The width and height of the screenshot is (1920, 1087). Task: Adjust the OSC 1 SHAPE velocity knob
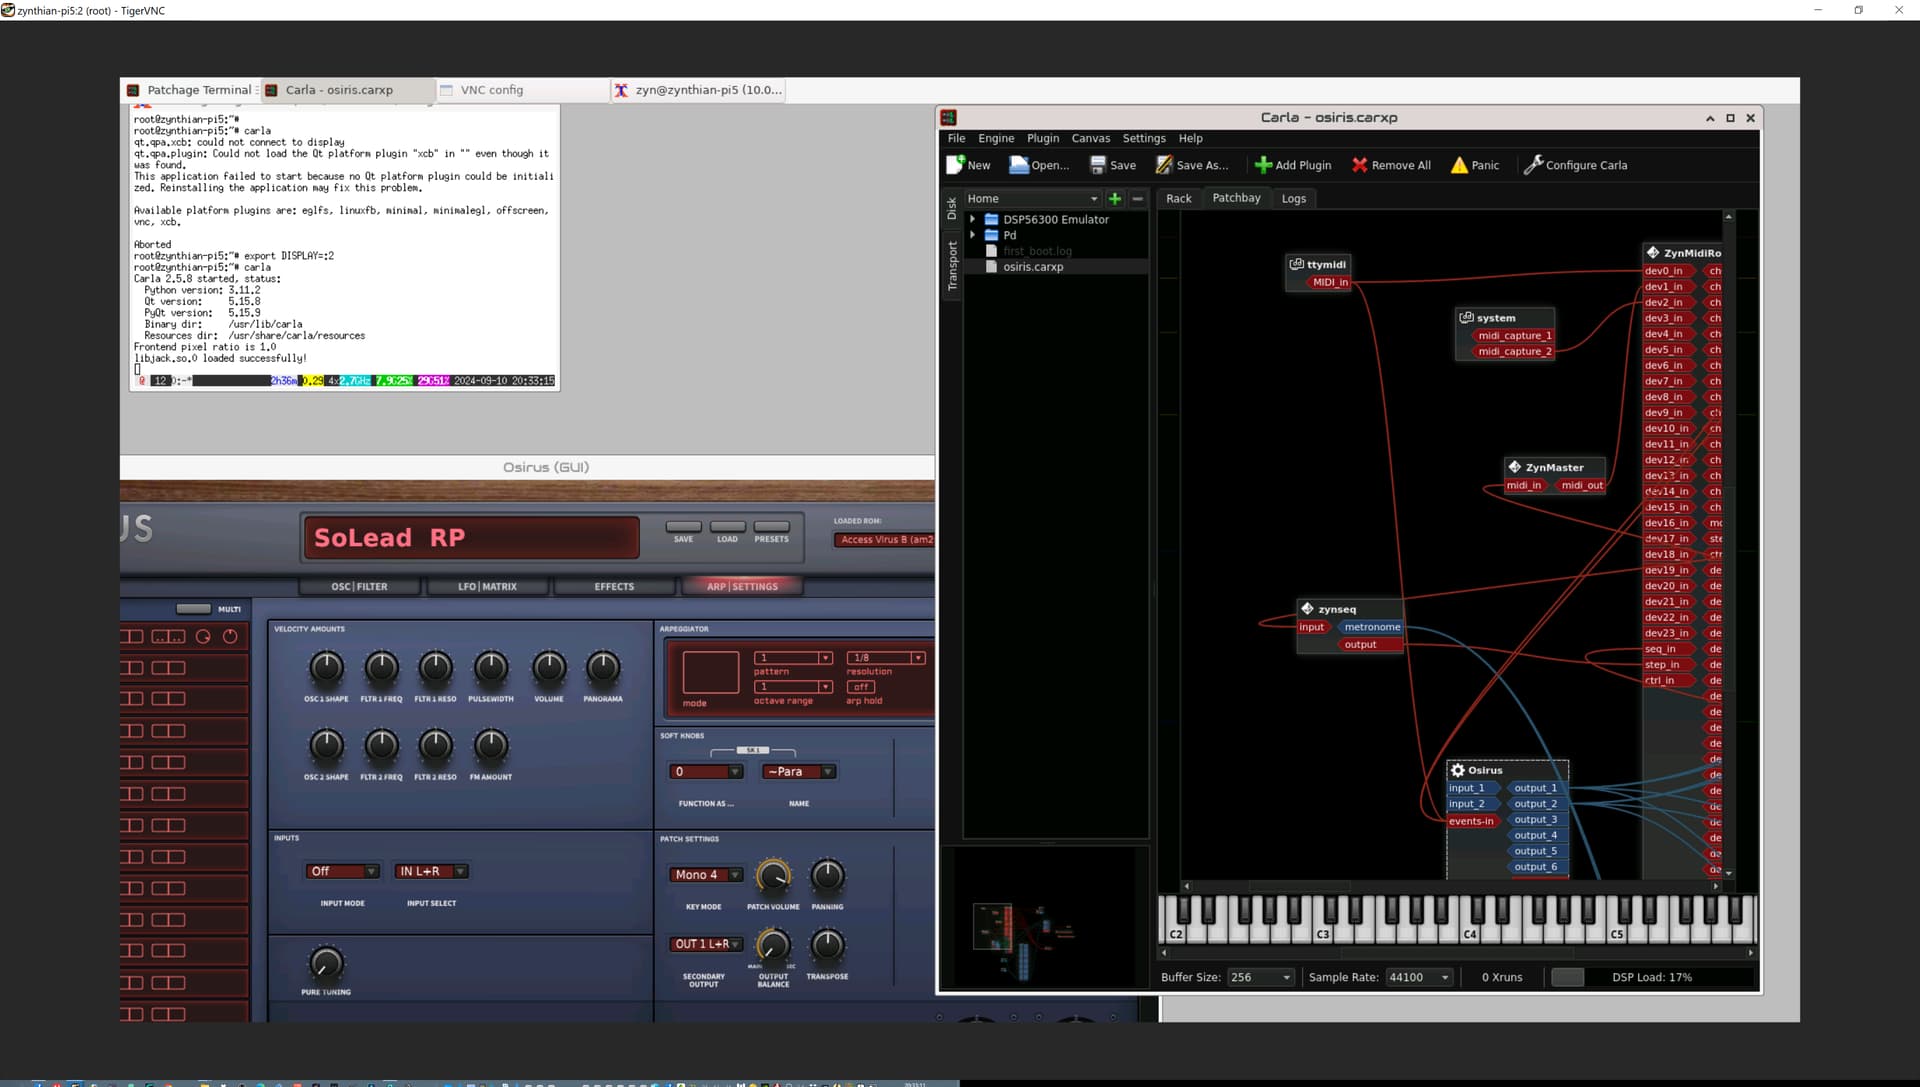pos(326,668)
